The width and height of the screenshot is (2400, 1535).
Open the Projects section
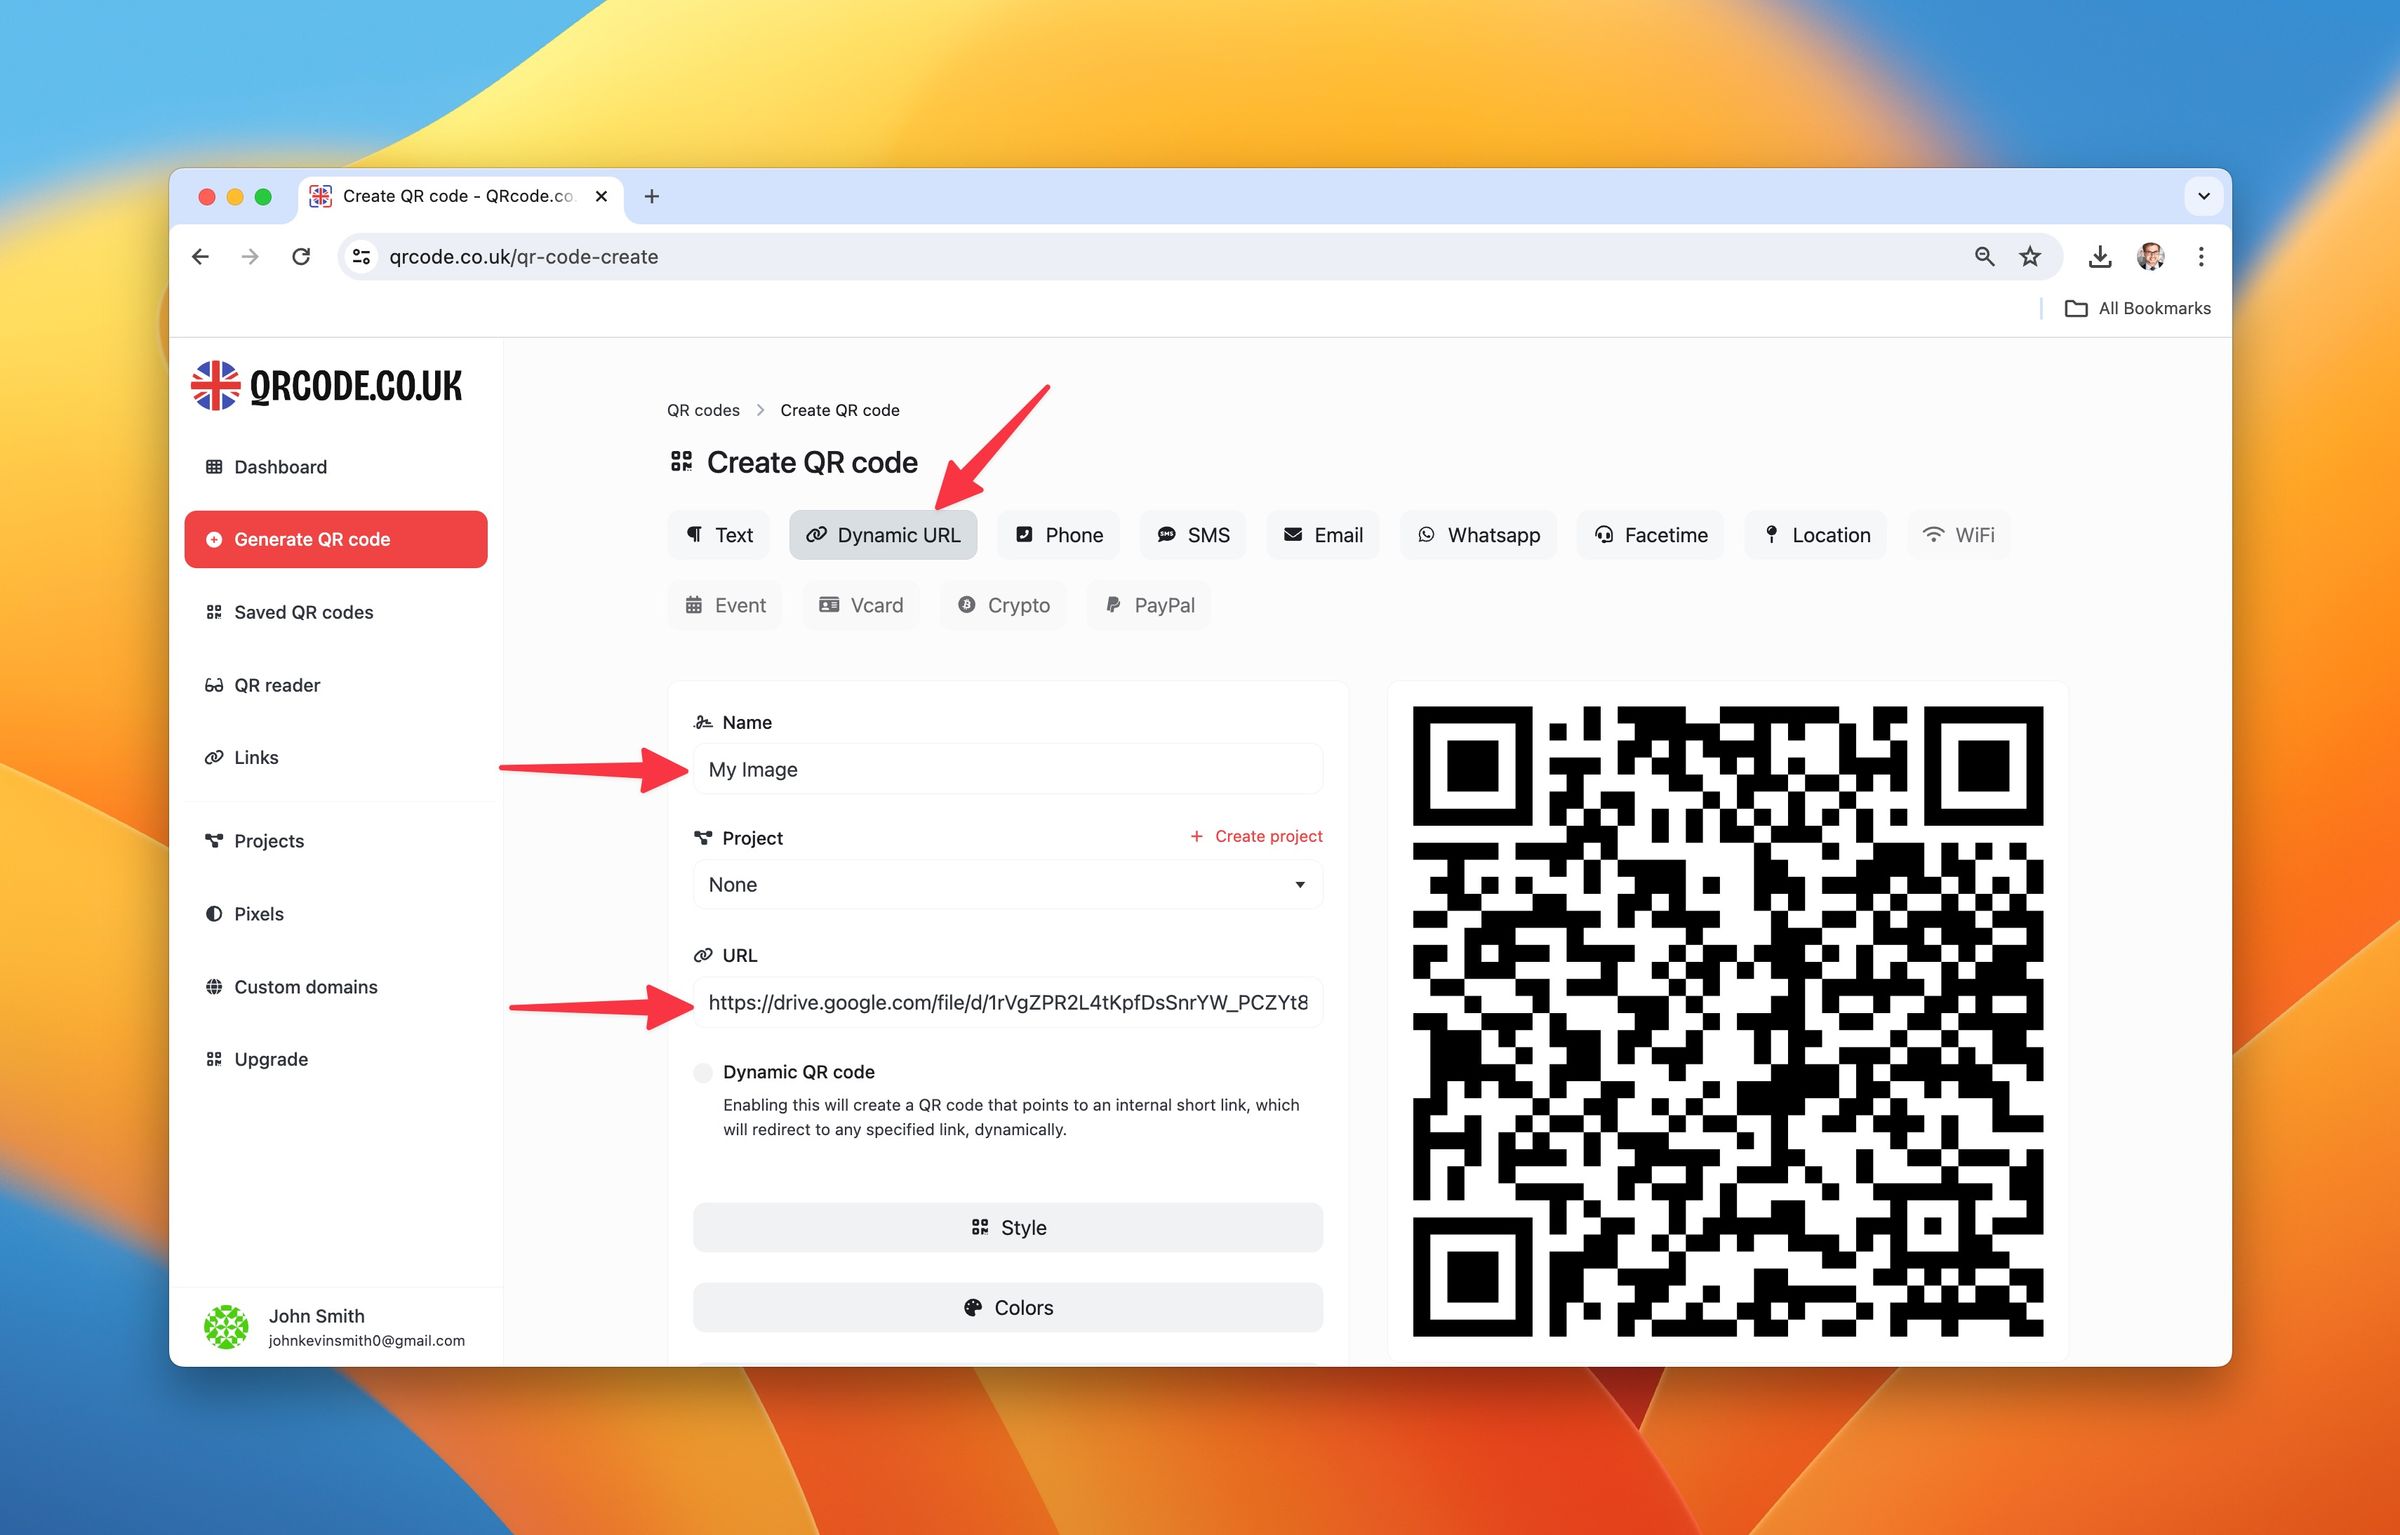pyautogui.click(x=269, y=840)
